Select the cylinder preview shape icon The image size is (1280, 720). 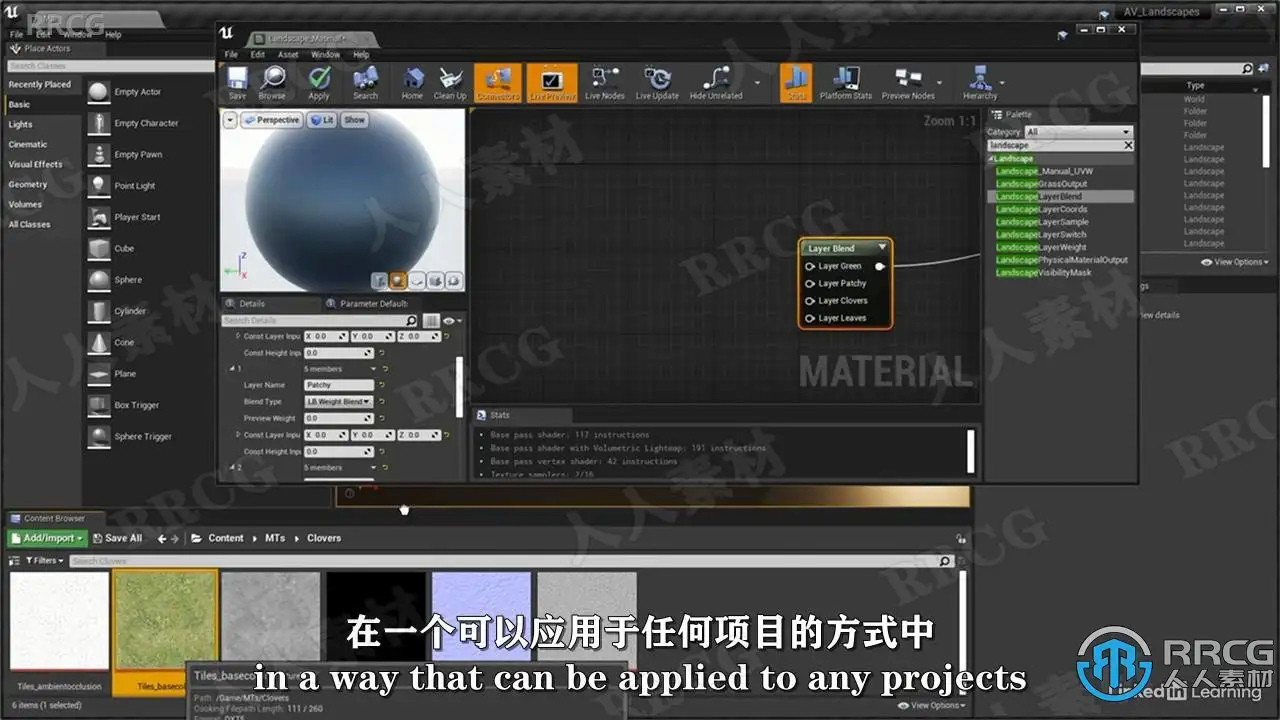pos(381,281)
